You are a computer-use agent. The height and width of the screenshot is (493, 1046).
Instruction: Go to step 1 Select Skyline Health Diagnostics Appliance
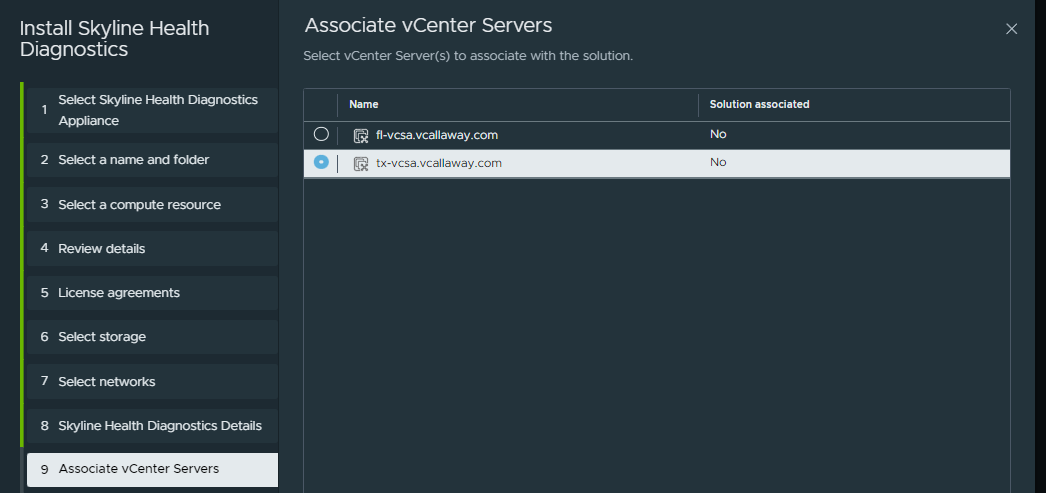coord(152,110)
